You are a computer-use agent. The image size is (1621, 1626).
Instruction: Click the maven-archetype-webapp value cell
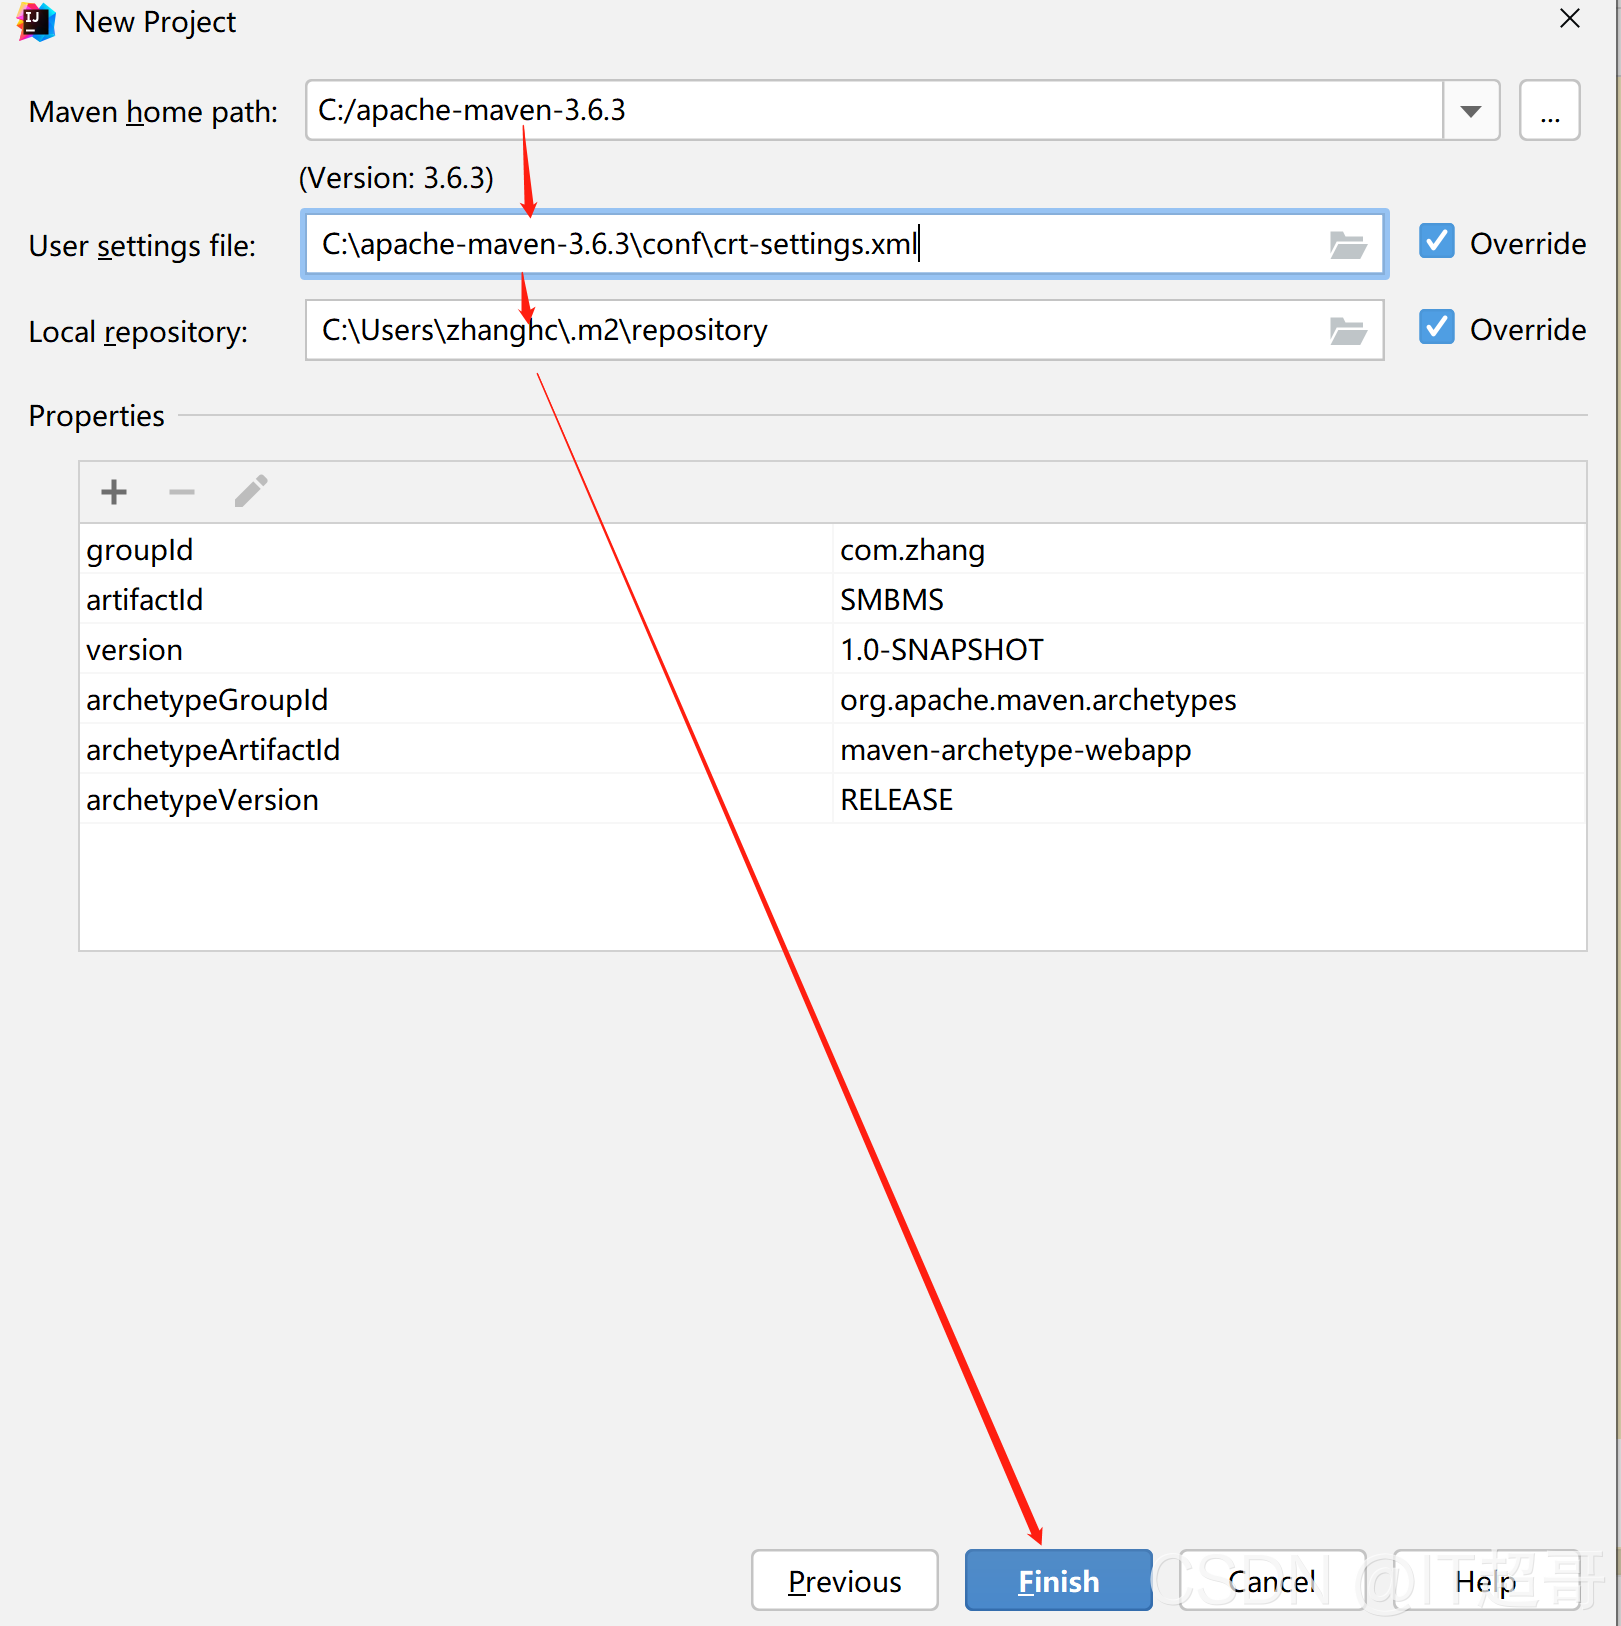[x=1209, y=749]
